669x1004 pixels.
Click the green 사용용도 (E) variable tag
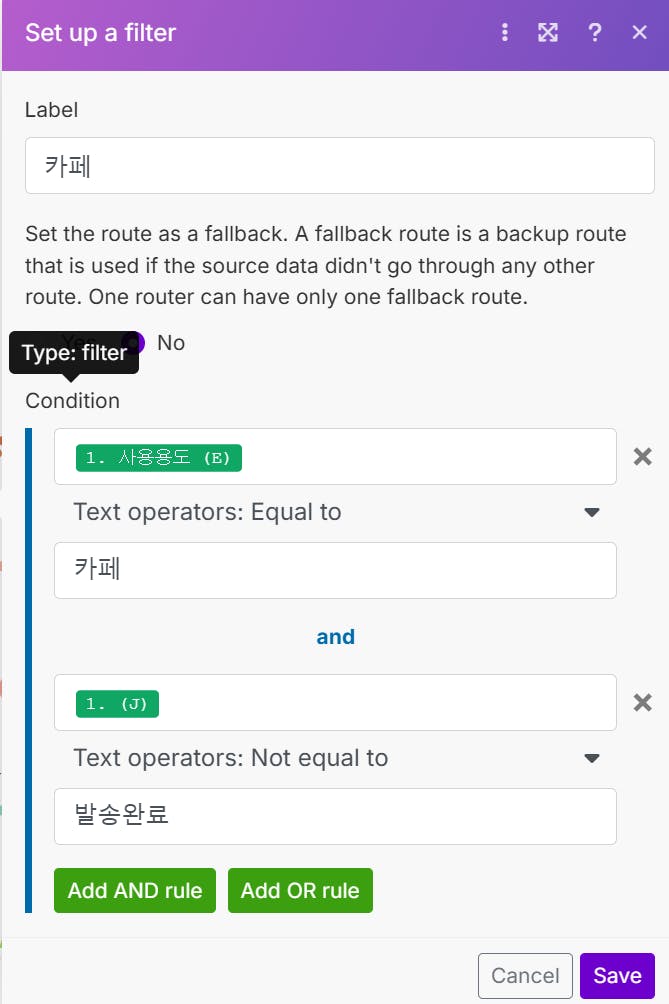coord(159,458)
